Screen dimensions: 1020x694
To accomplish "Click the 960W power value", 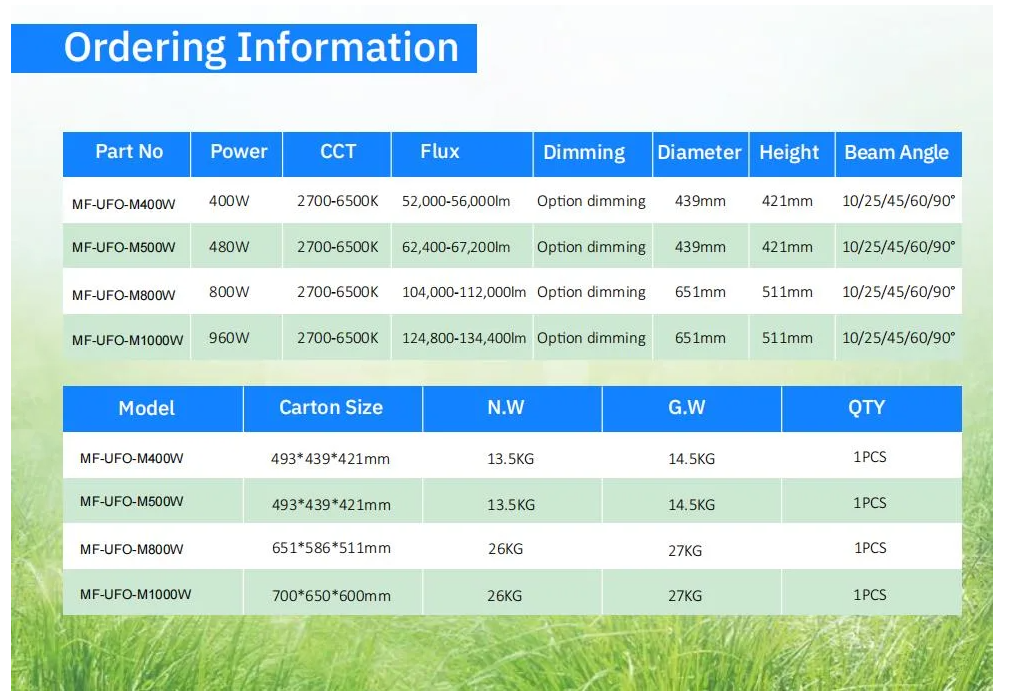I will pyautogui.click(x=229, y=338).
